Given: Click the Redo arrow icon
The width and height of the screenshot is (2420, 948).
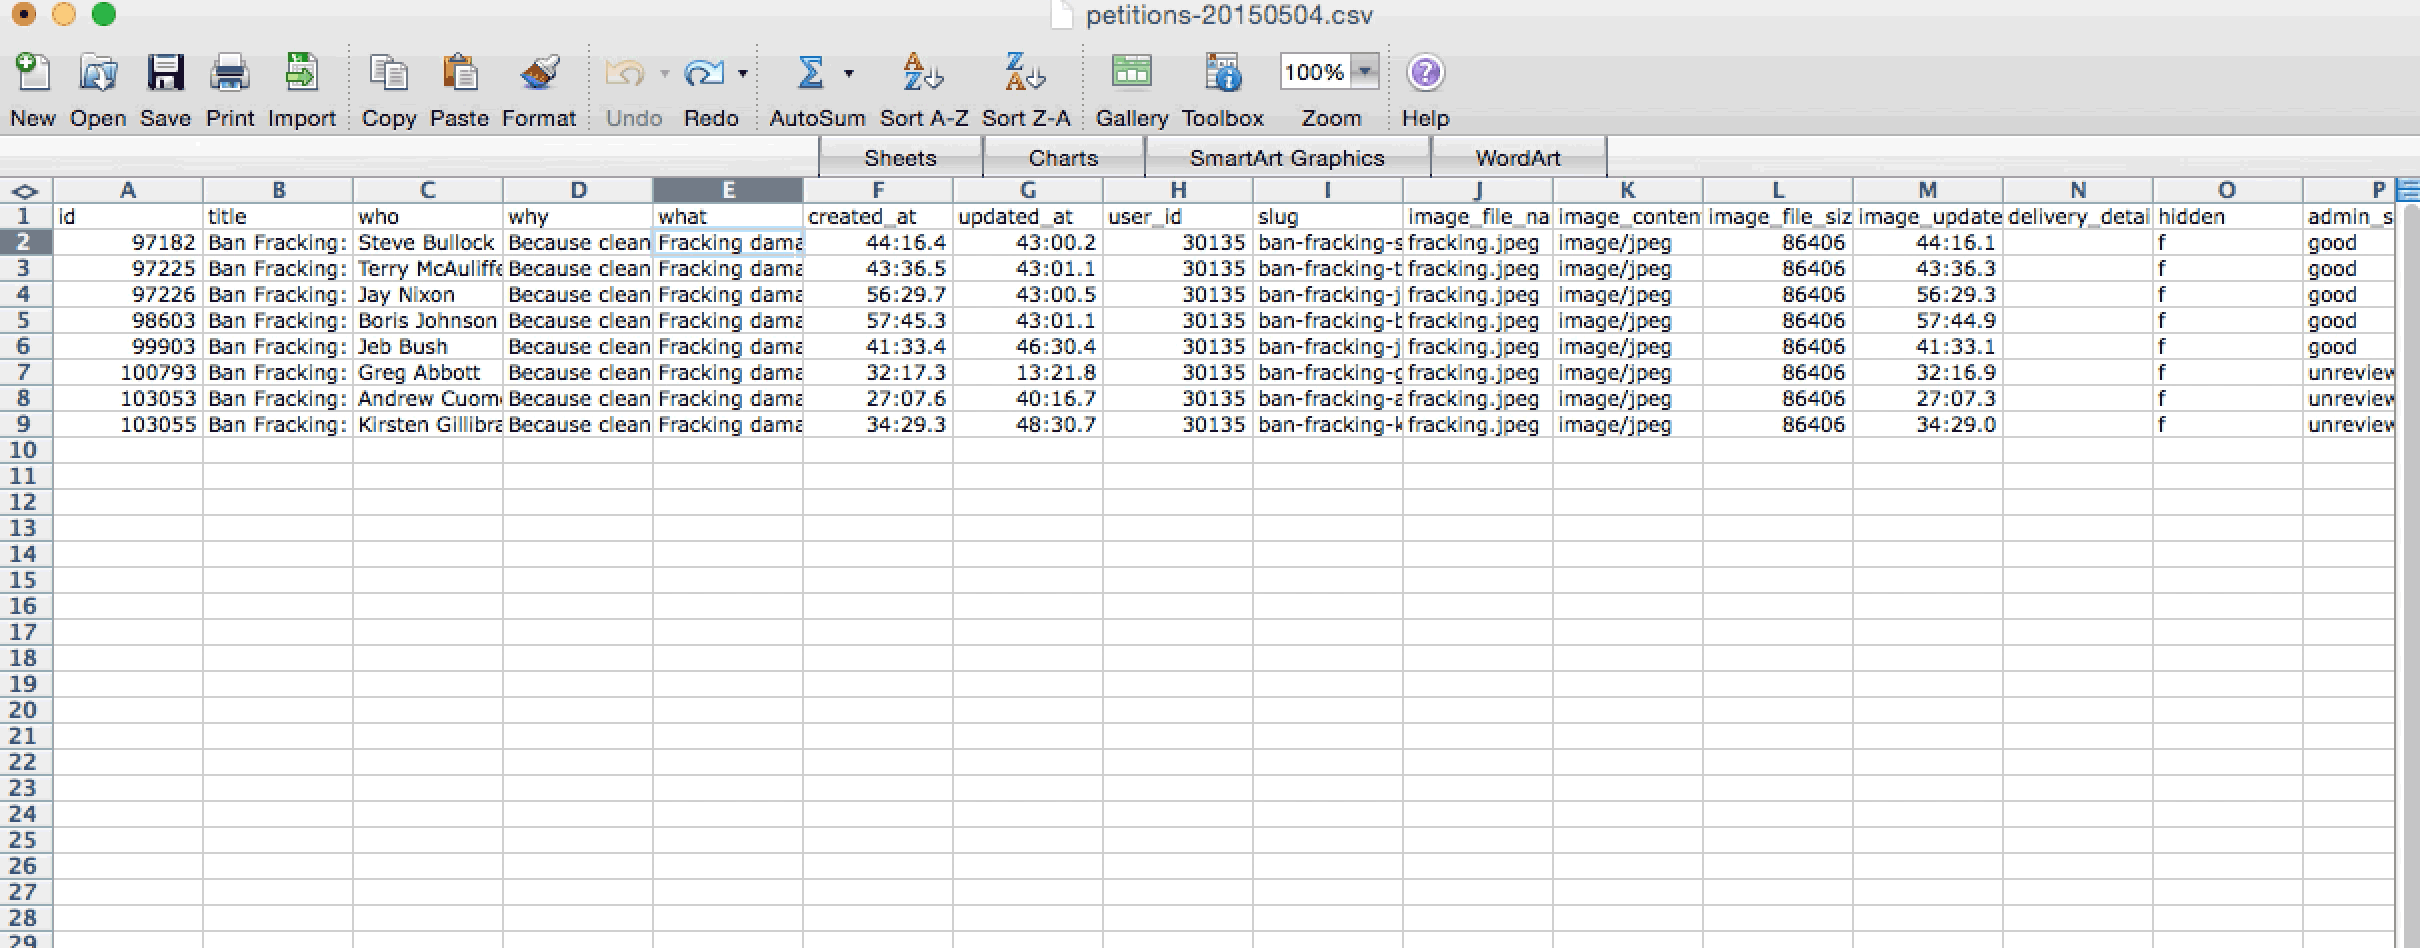Looking at the screenshot, I should pos(704,73).
